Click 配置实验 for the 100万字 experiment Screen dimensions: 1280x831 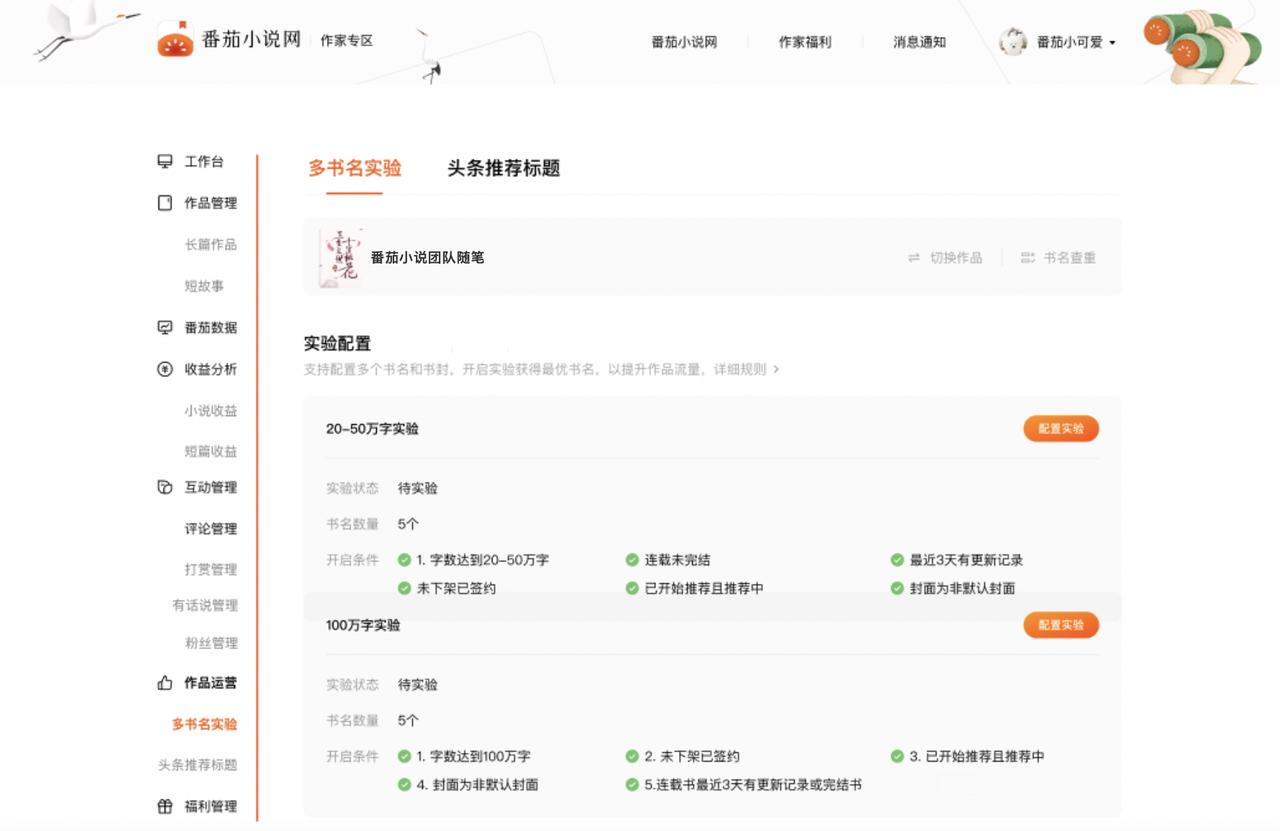click(1060, 625)
